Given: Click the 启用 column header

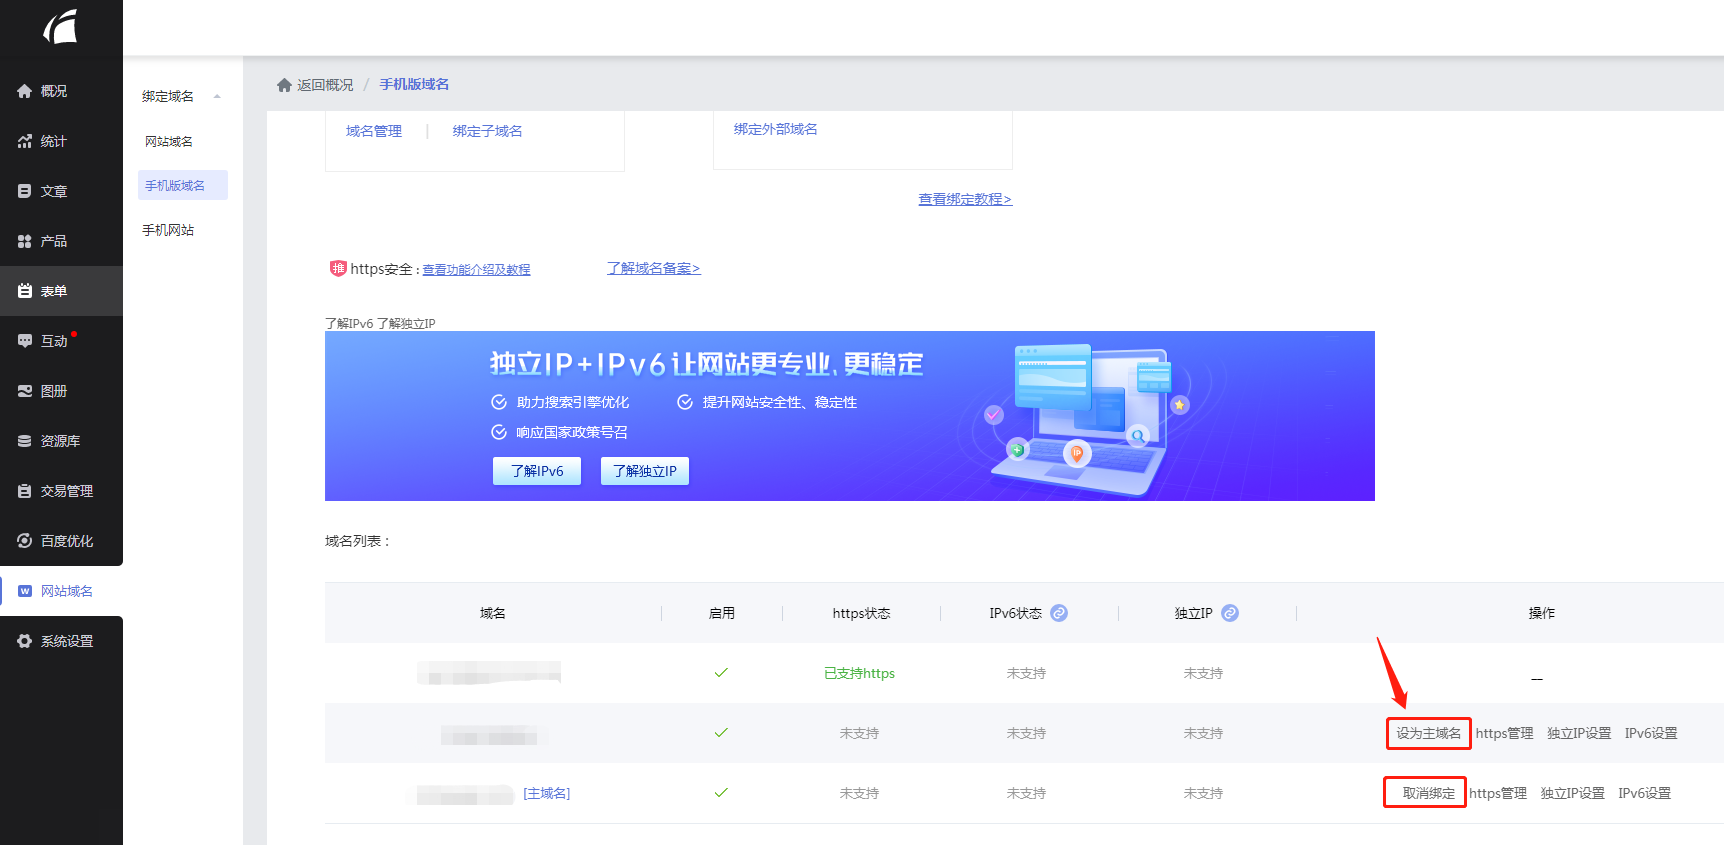Looking at the screenshot, I should click(x=722, y=613).
